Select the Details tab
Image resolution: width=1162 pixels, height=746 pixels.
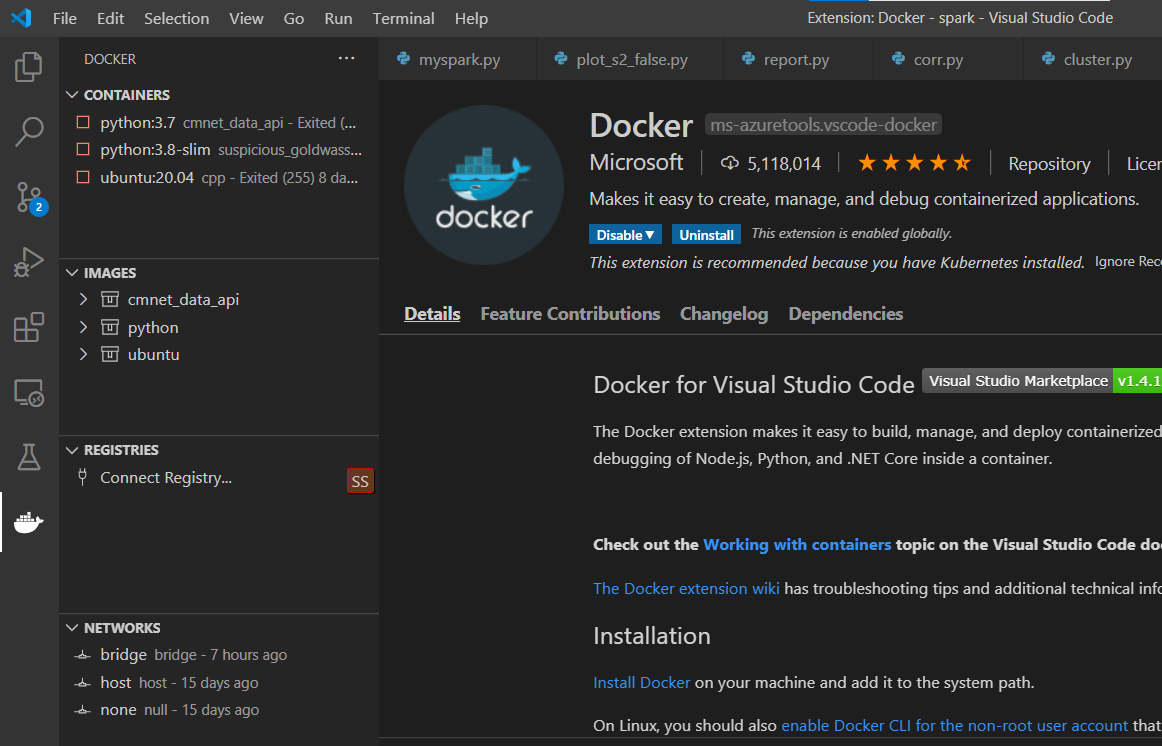[432, 314]
